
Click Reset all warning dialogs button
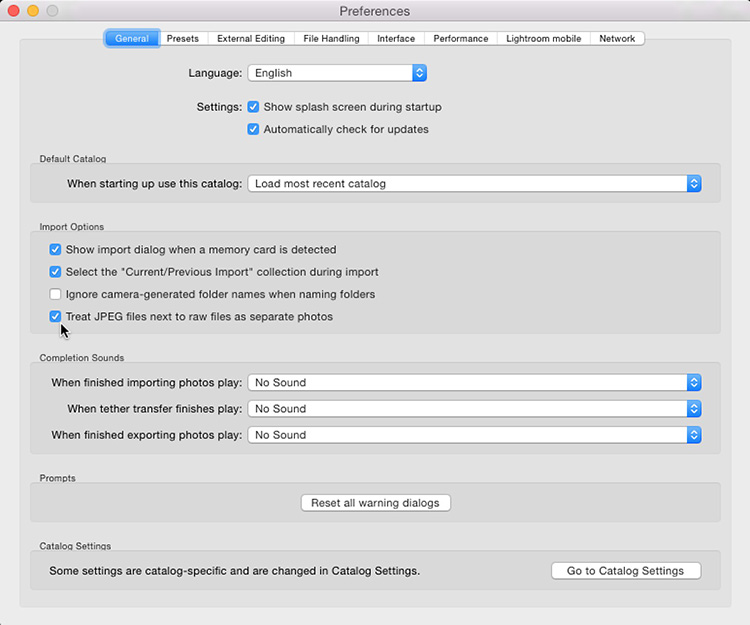[x=375, y=503]
